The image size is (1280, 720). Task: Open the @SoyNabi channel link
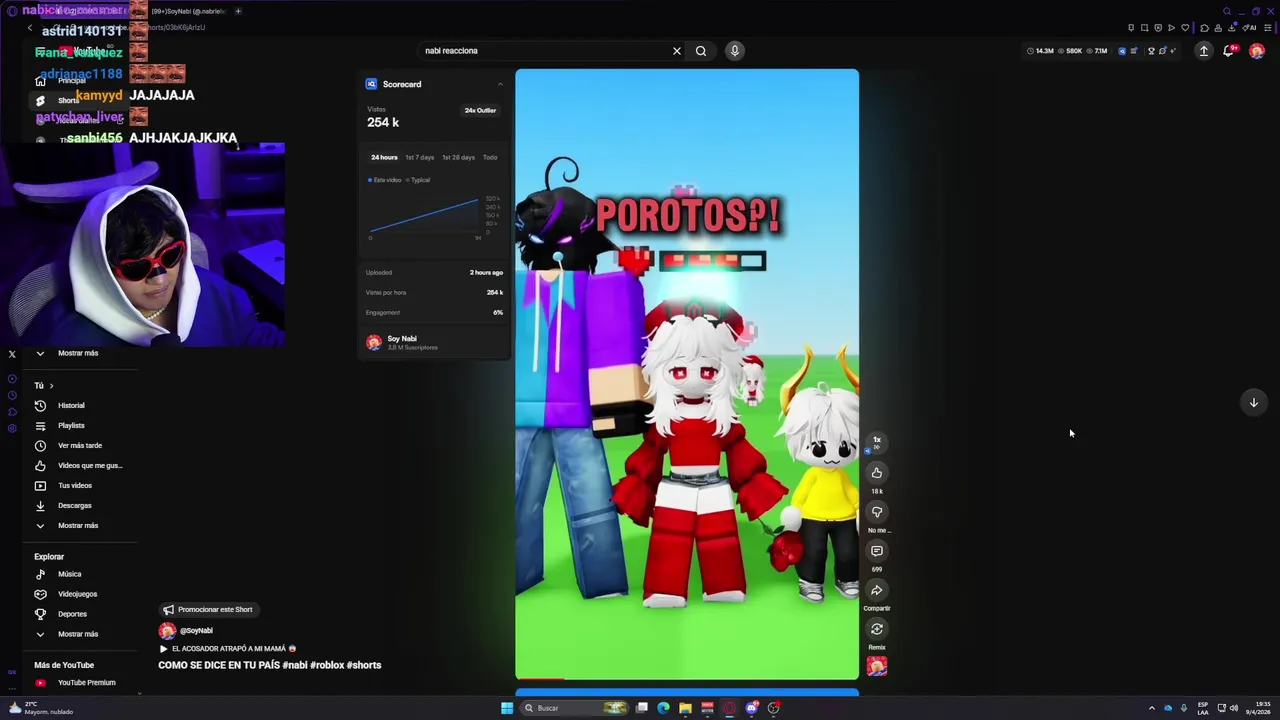[x=196, y=631]
